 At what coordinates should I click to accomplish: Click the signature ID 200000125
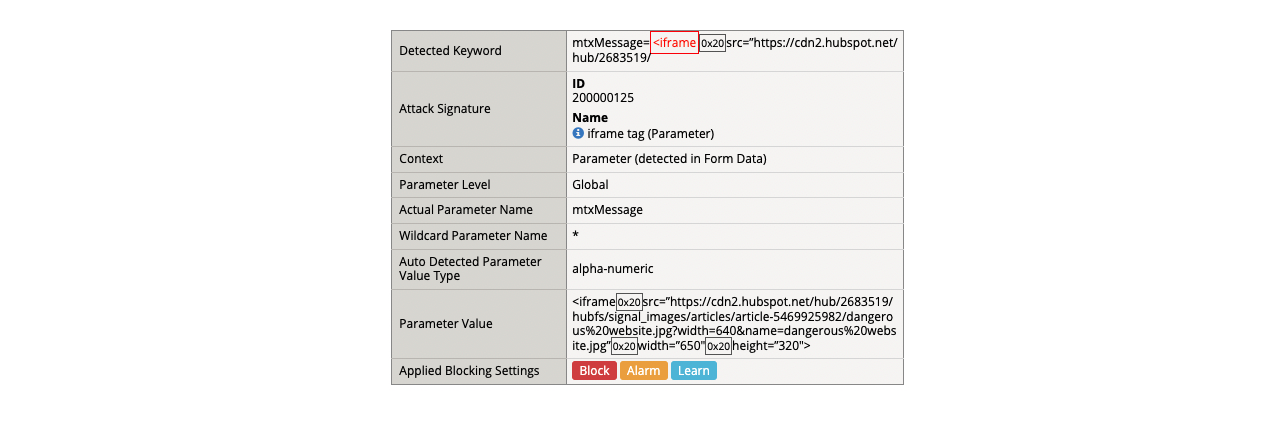click(603, 98)
